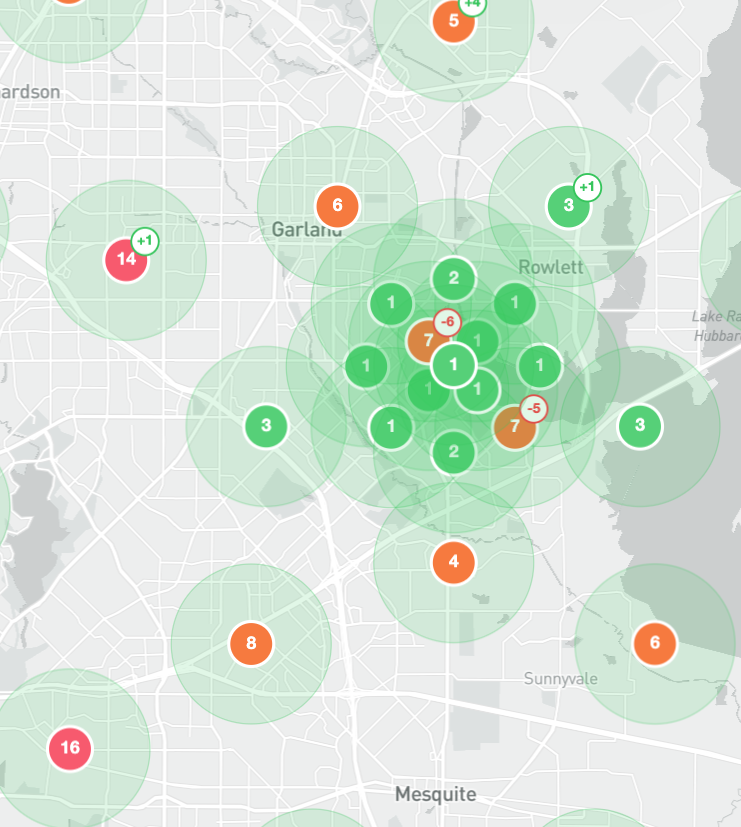
Task: Open the orange 8 cluster marker
Action: point(251,643)
